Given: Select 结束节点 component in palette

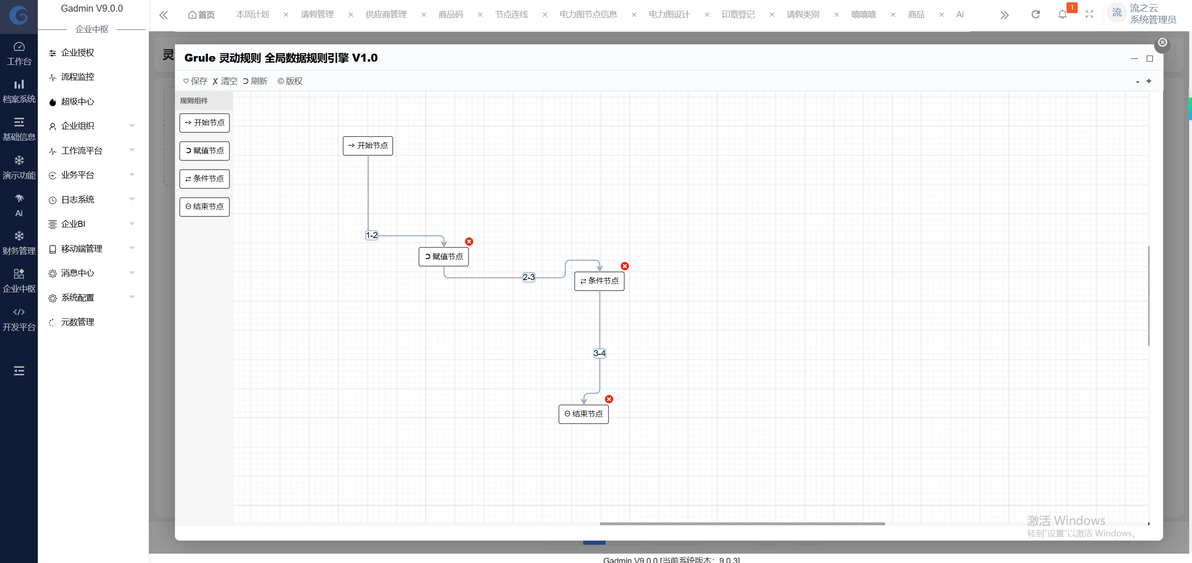Looking at the screenshot, I should (x=204, y=207).
